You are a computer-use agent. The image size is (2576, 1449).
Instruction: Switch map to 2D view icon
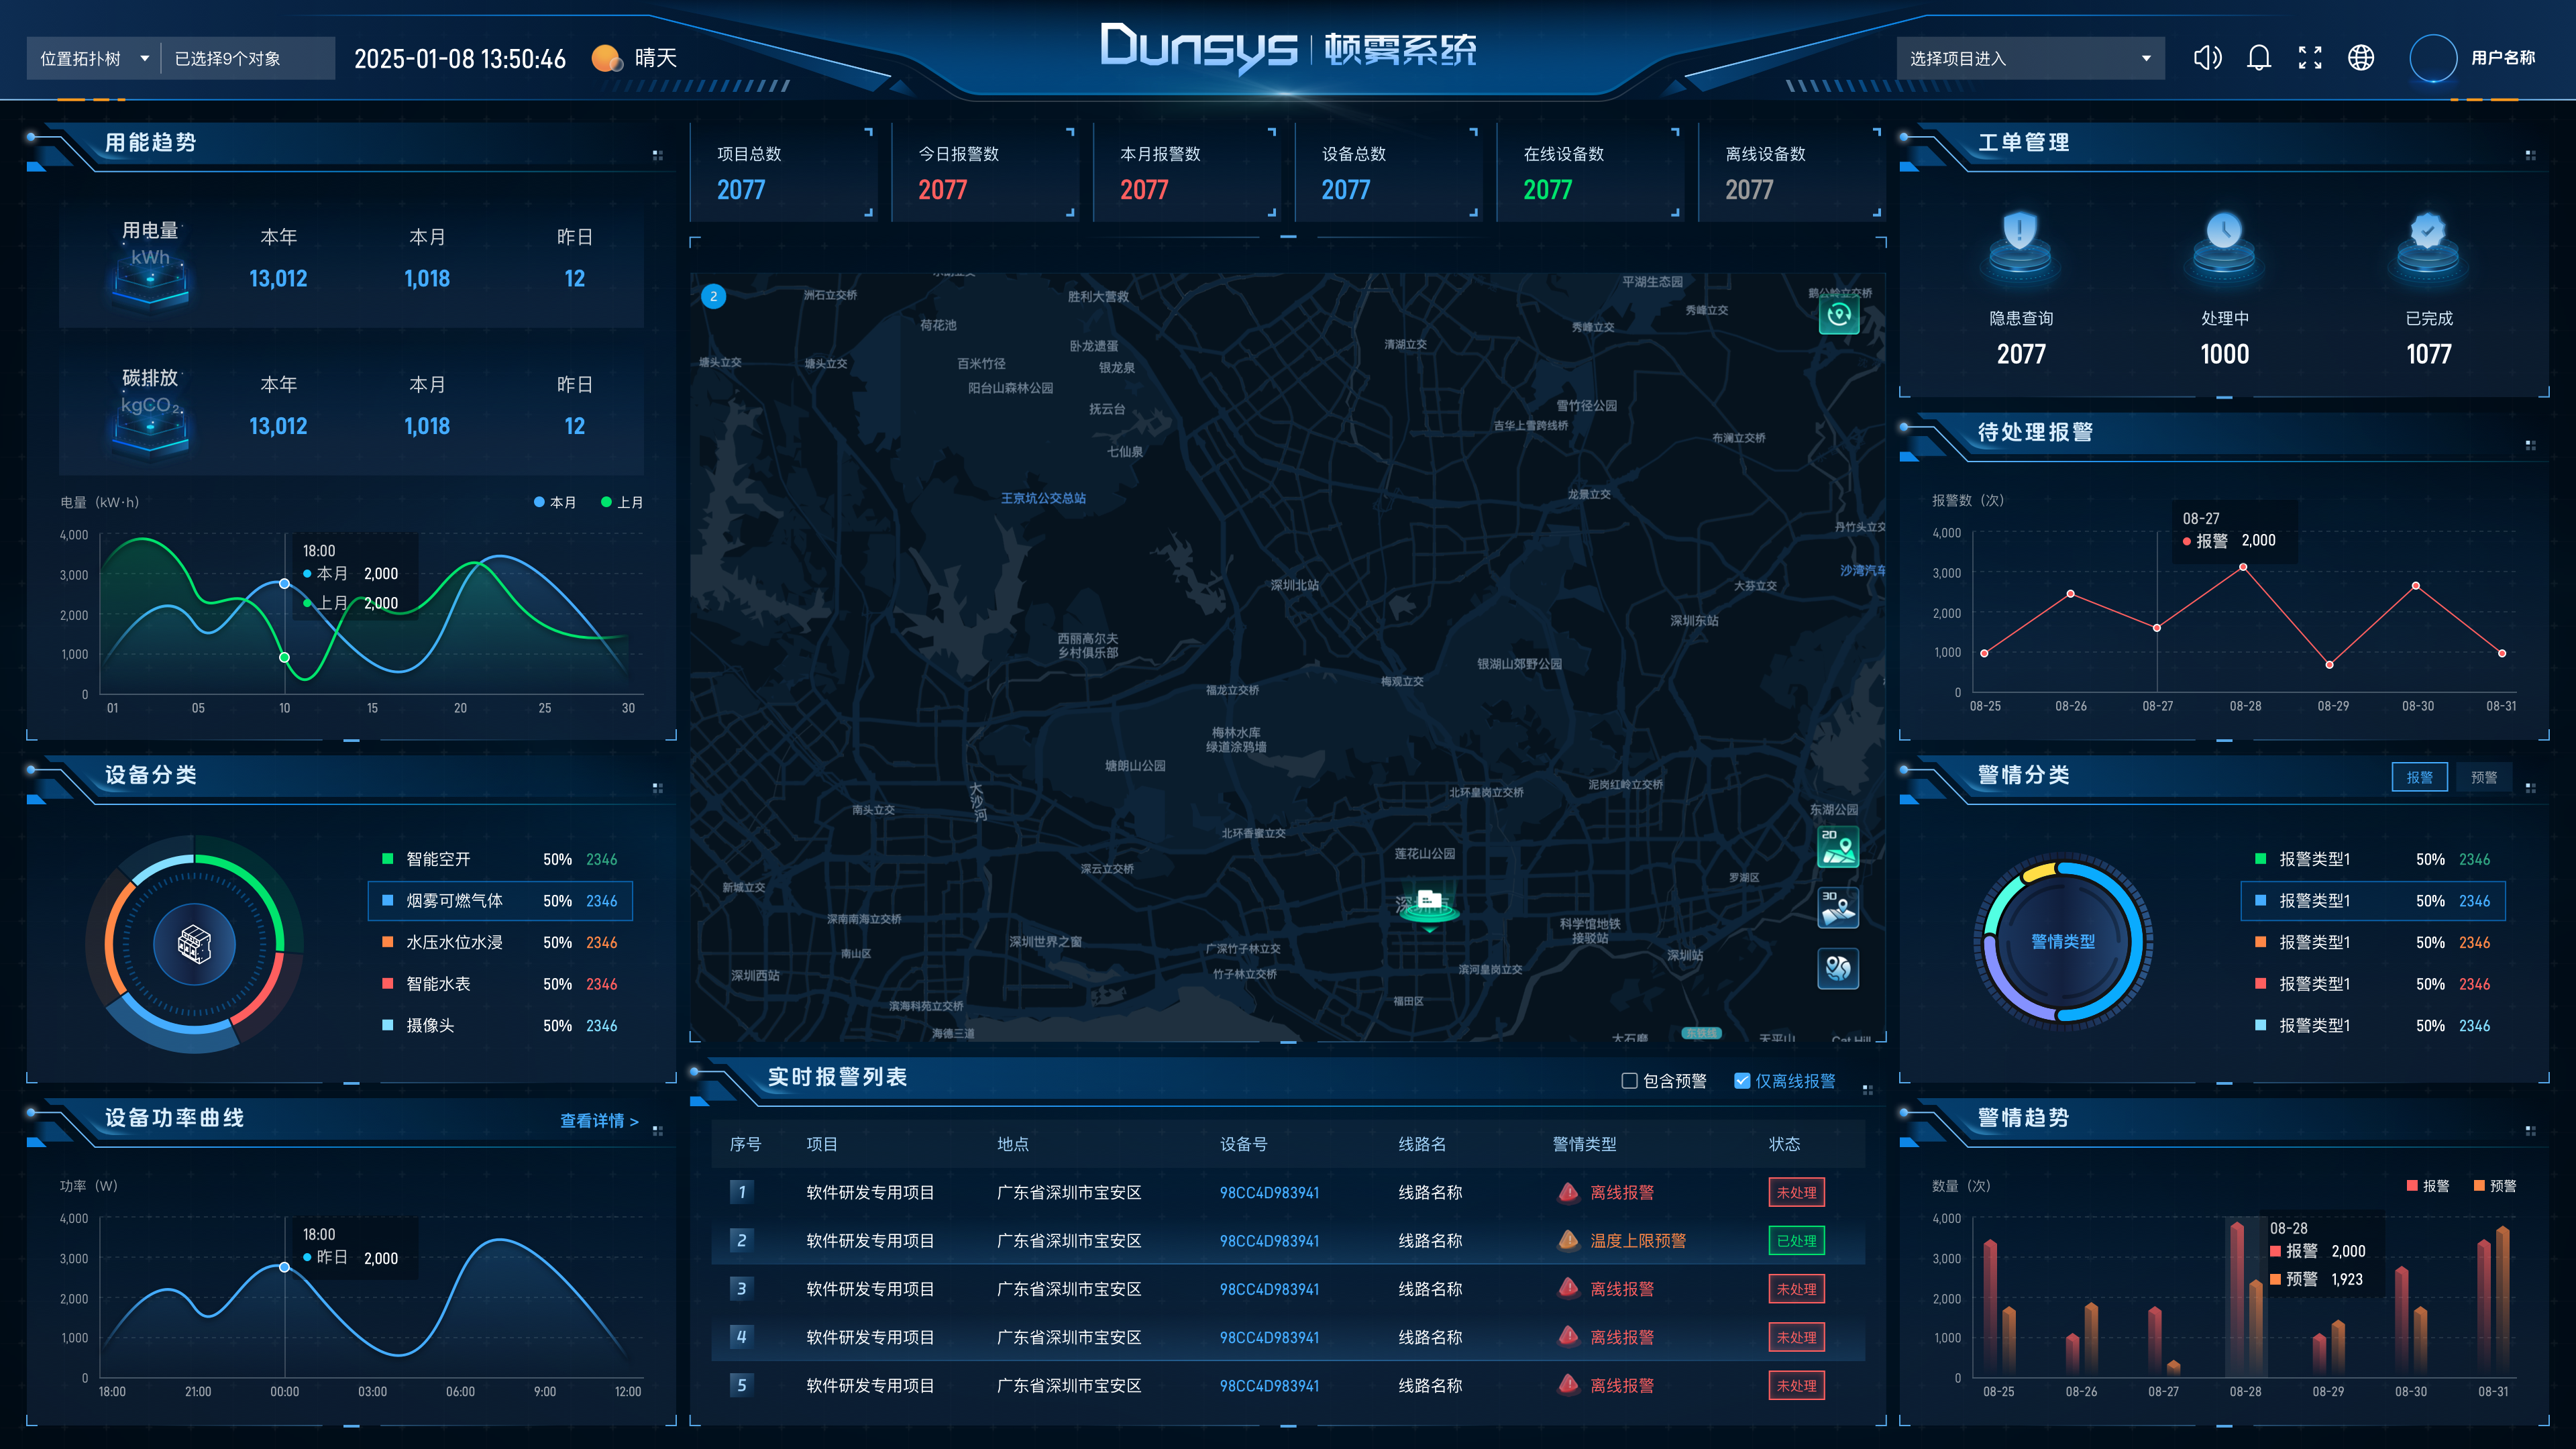pos(1837,847)
